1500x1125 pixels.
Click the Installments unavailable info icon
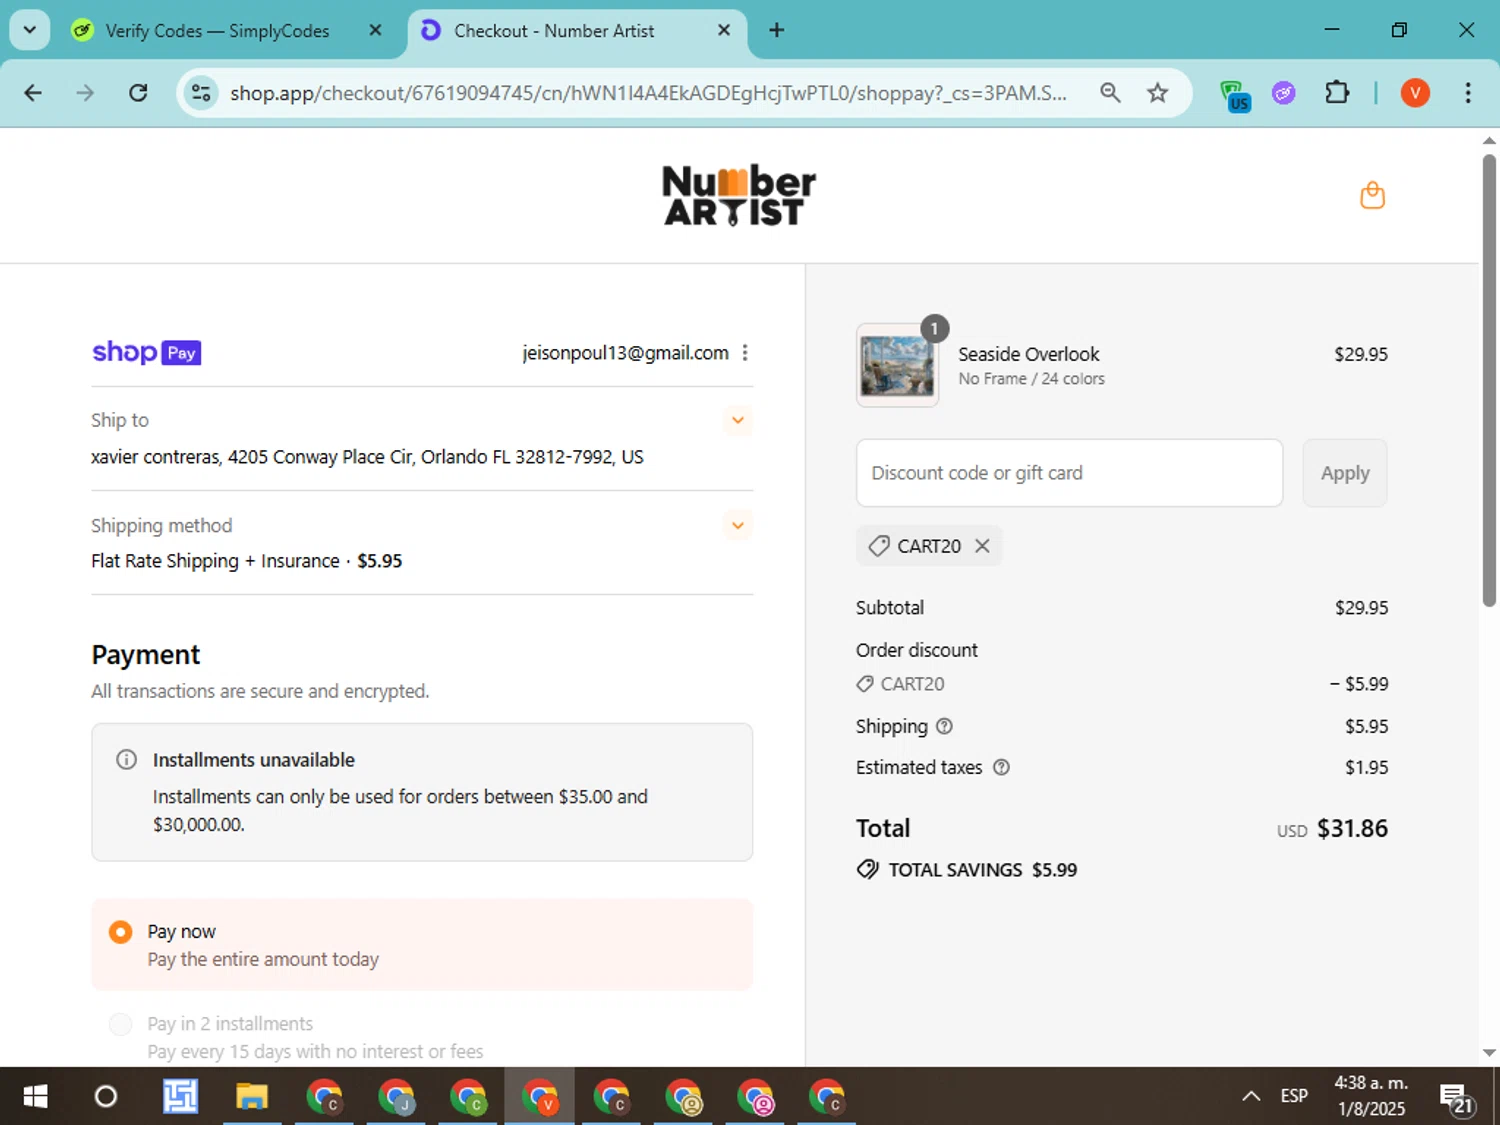coord(126,760)
